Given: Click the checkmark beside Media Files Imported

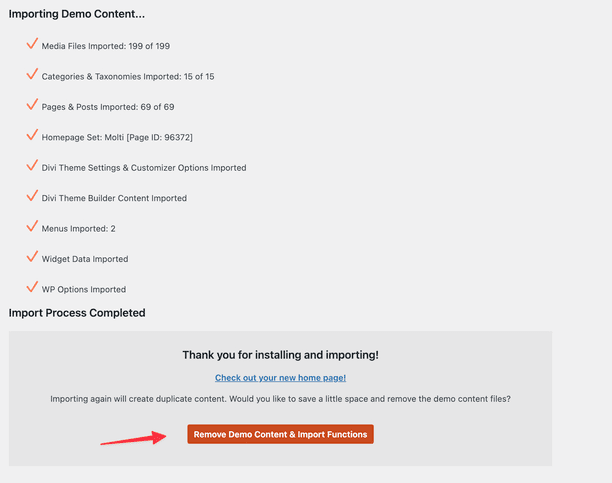Looking at the screenshot, I should 32,43.
